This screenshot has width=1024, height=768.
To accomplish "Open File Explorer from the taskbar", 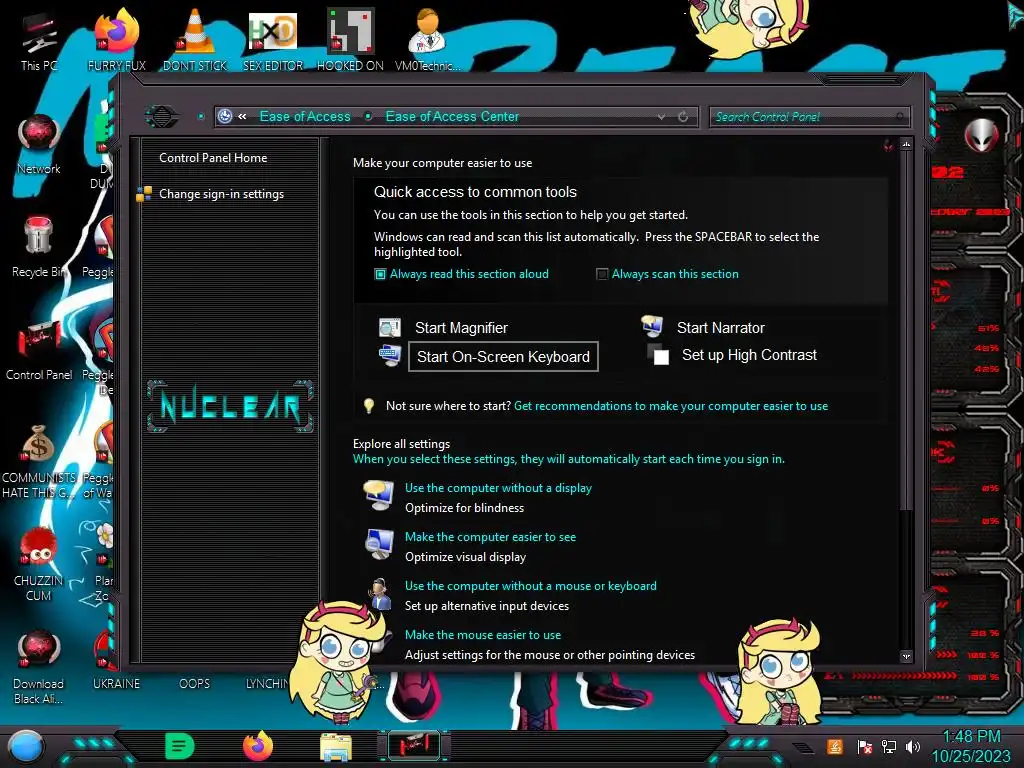I will 336,747.
